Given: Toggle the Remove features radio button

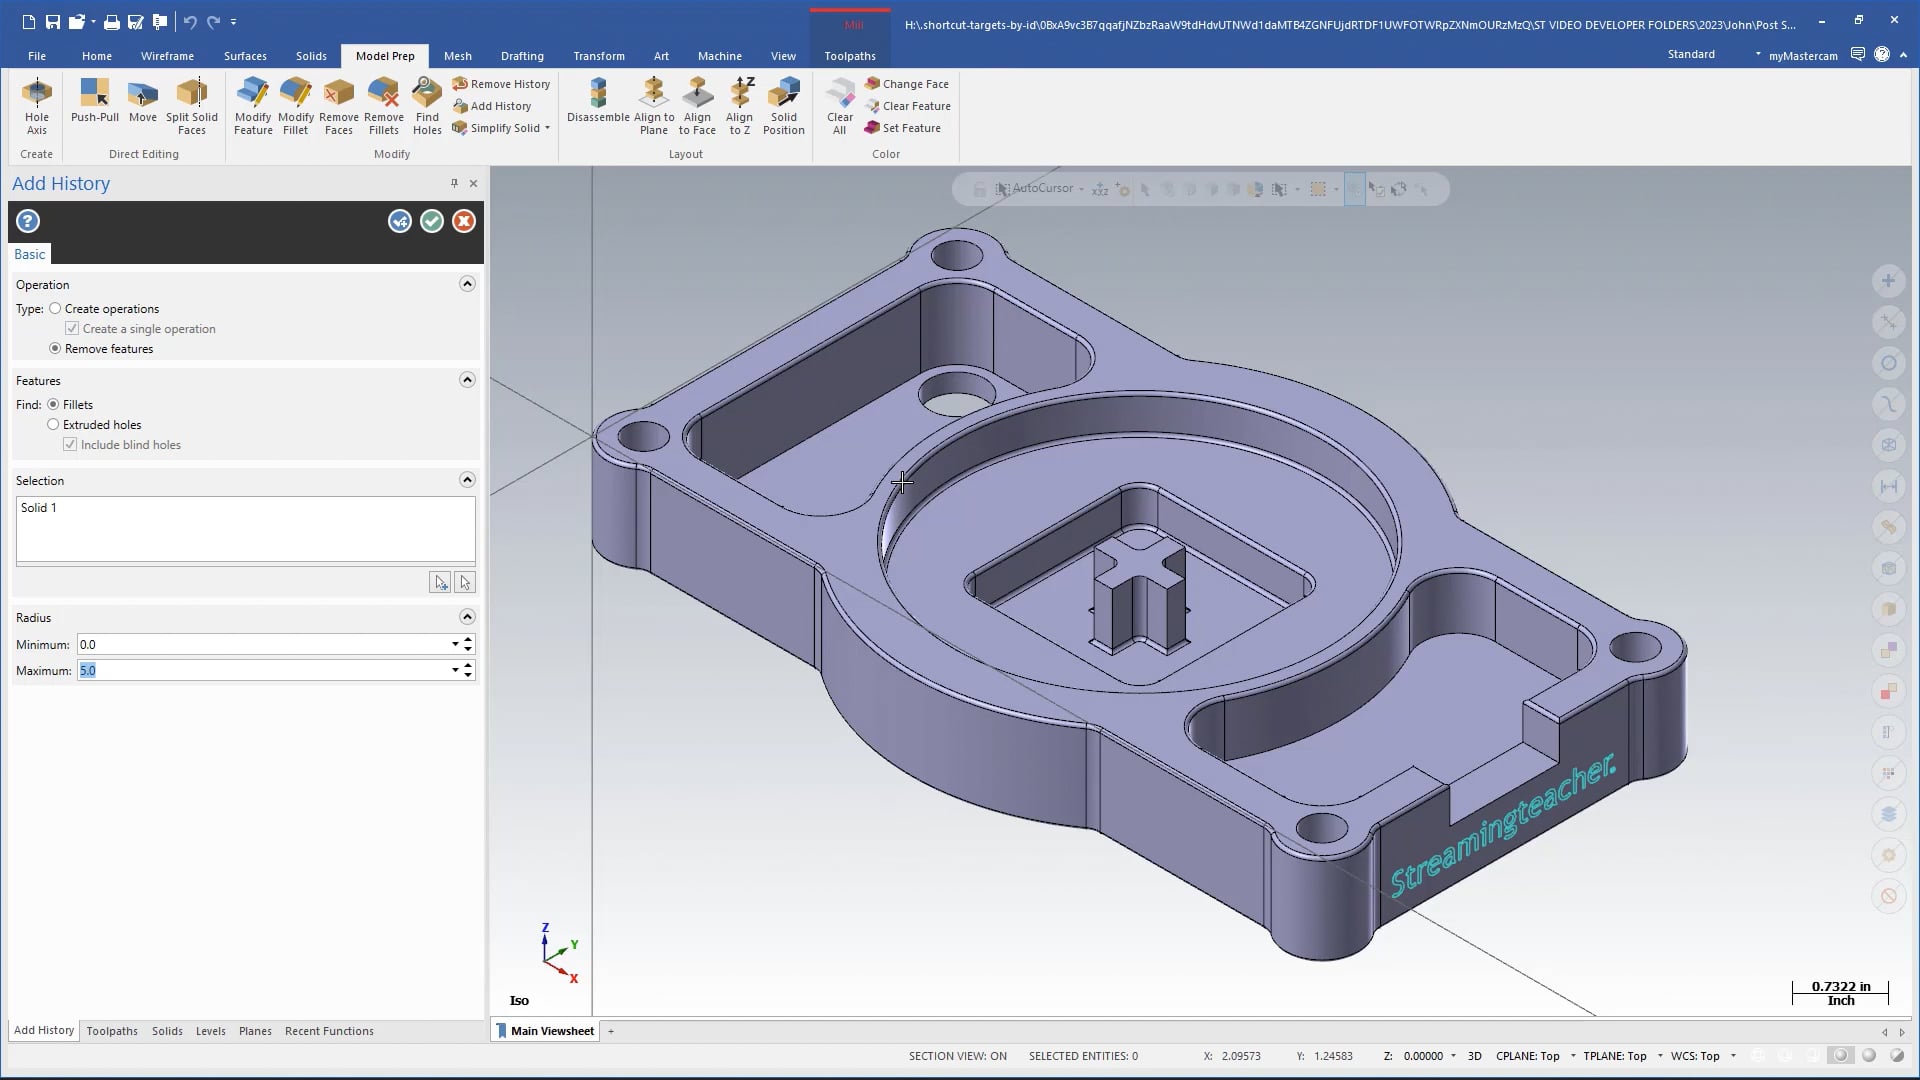Looking at the screenshot, I should [55, 348].
